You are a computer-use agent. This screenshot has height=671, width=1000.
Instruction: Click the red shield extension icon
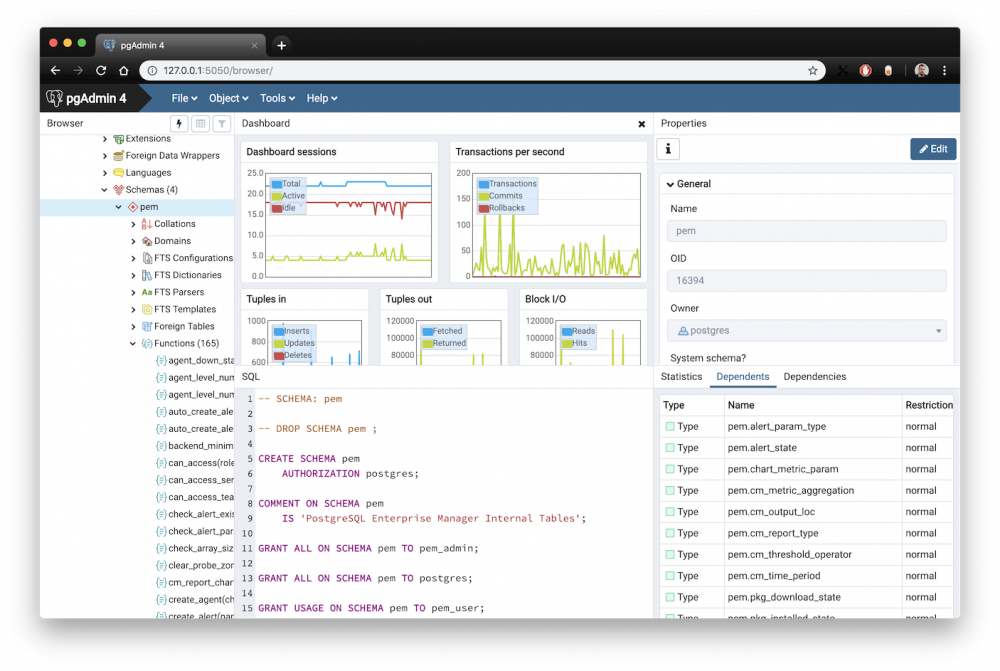pyautogui.click(x=865, y=71)
